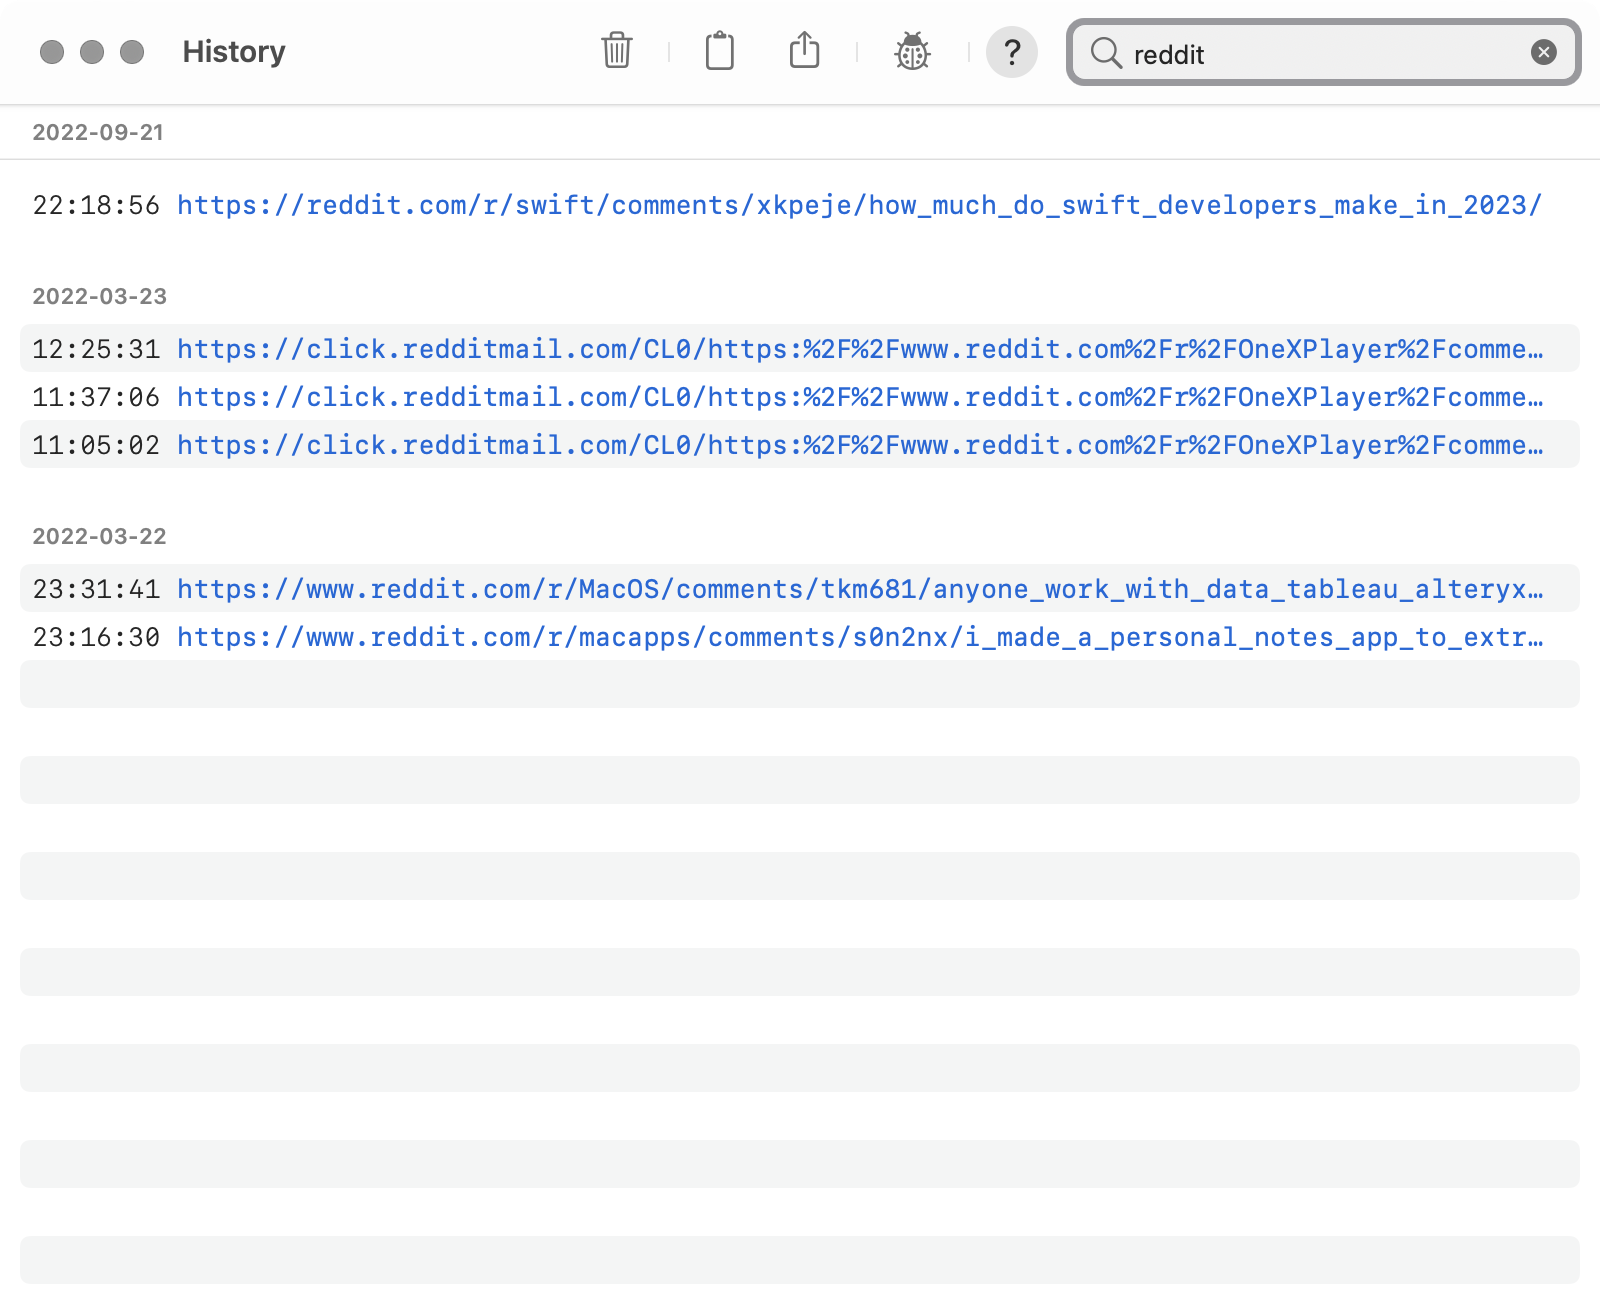Clear the reddit search with the X button
Image resolution: width=1600 pixels, height=1304 pixels.
point(1544,52)
